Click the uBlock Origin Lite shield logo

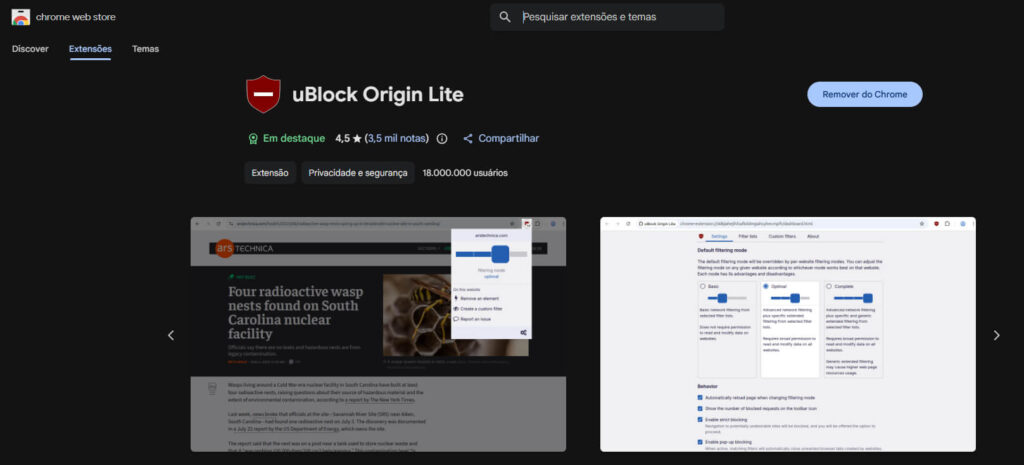[263, 94]
